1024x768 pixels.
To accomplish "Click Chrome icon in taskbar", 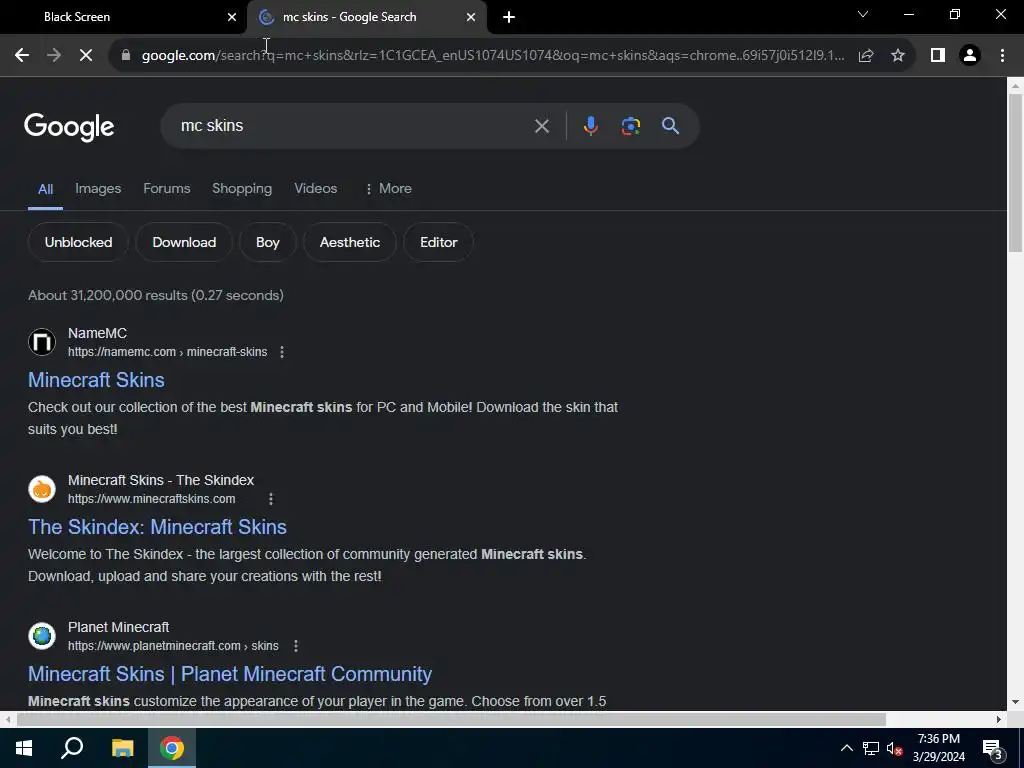I will tap(172, 748).
